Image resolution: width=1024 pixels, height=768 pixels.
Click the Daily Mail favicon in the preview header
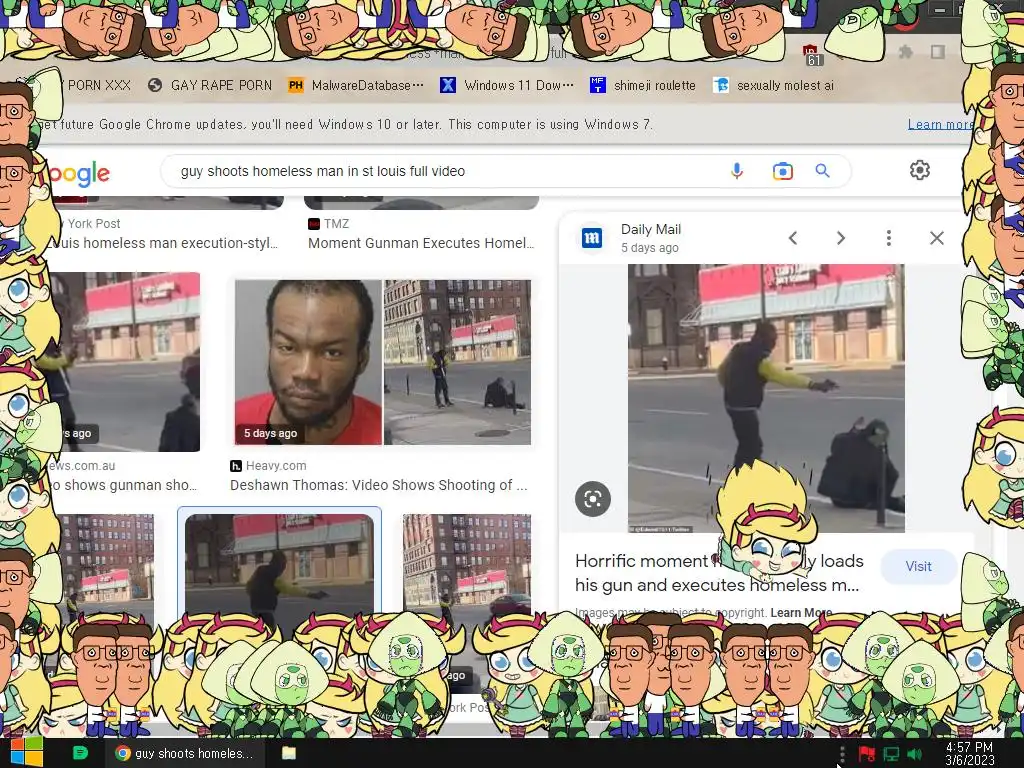click(x=592, y=238)
